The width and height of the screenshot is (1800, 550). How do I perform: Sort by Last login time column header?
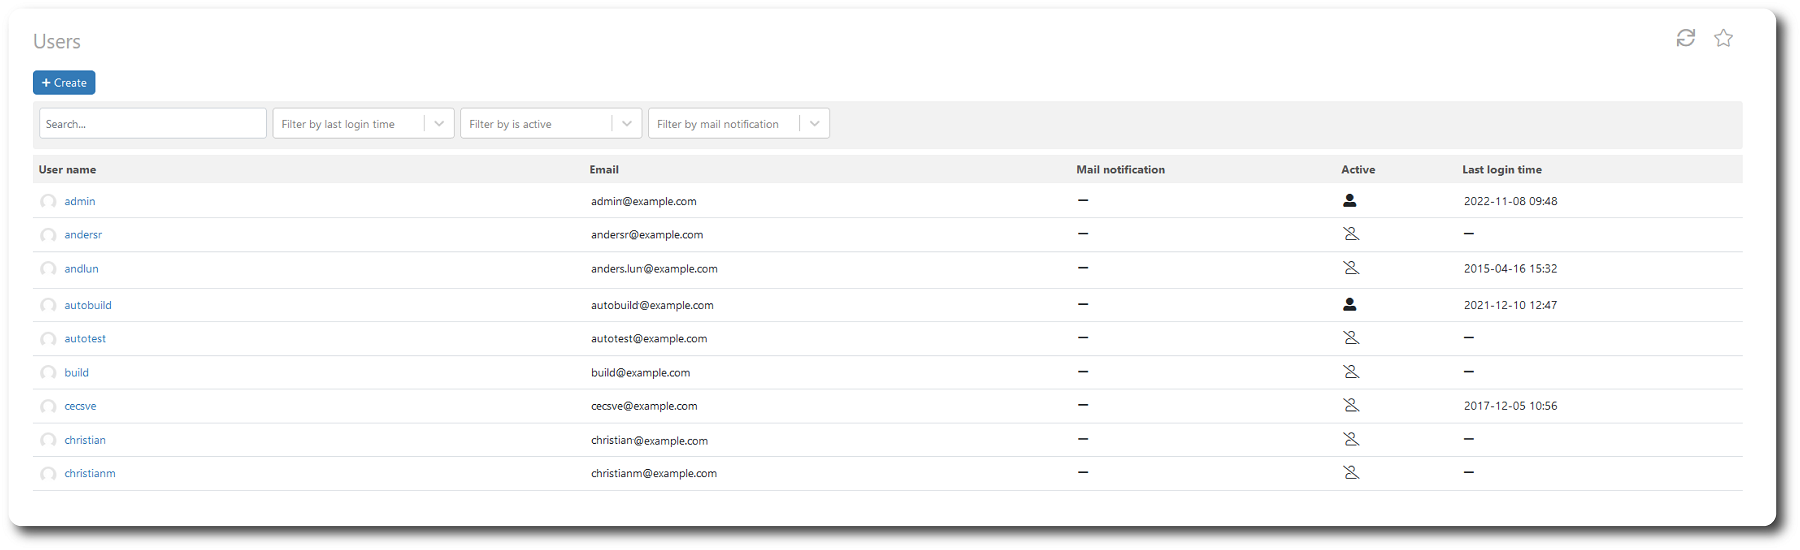(1501, 170)
